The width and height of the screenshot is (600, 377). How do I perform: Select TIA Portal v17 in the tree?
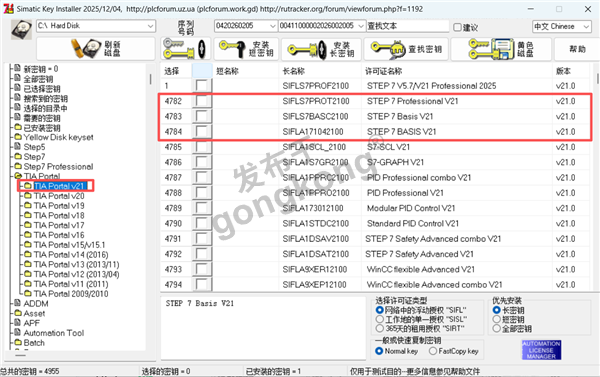point(59,225)
